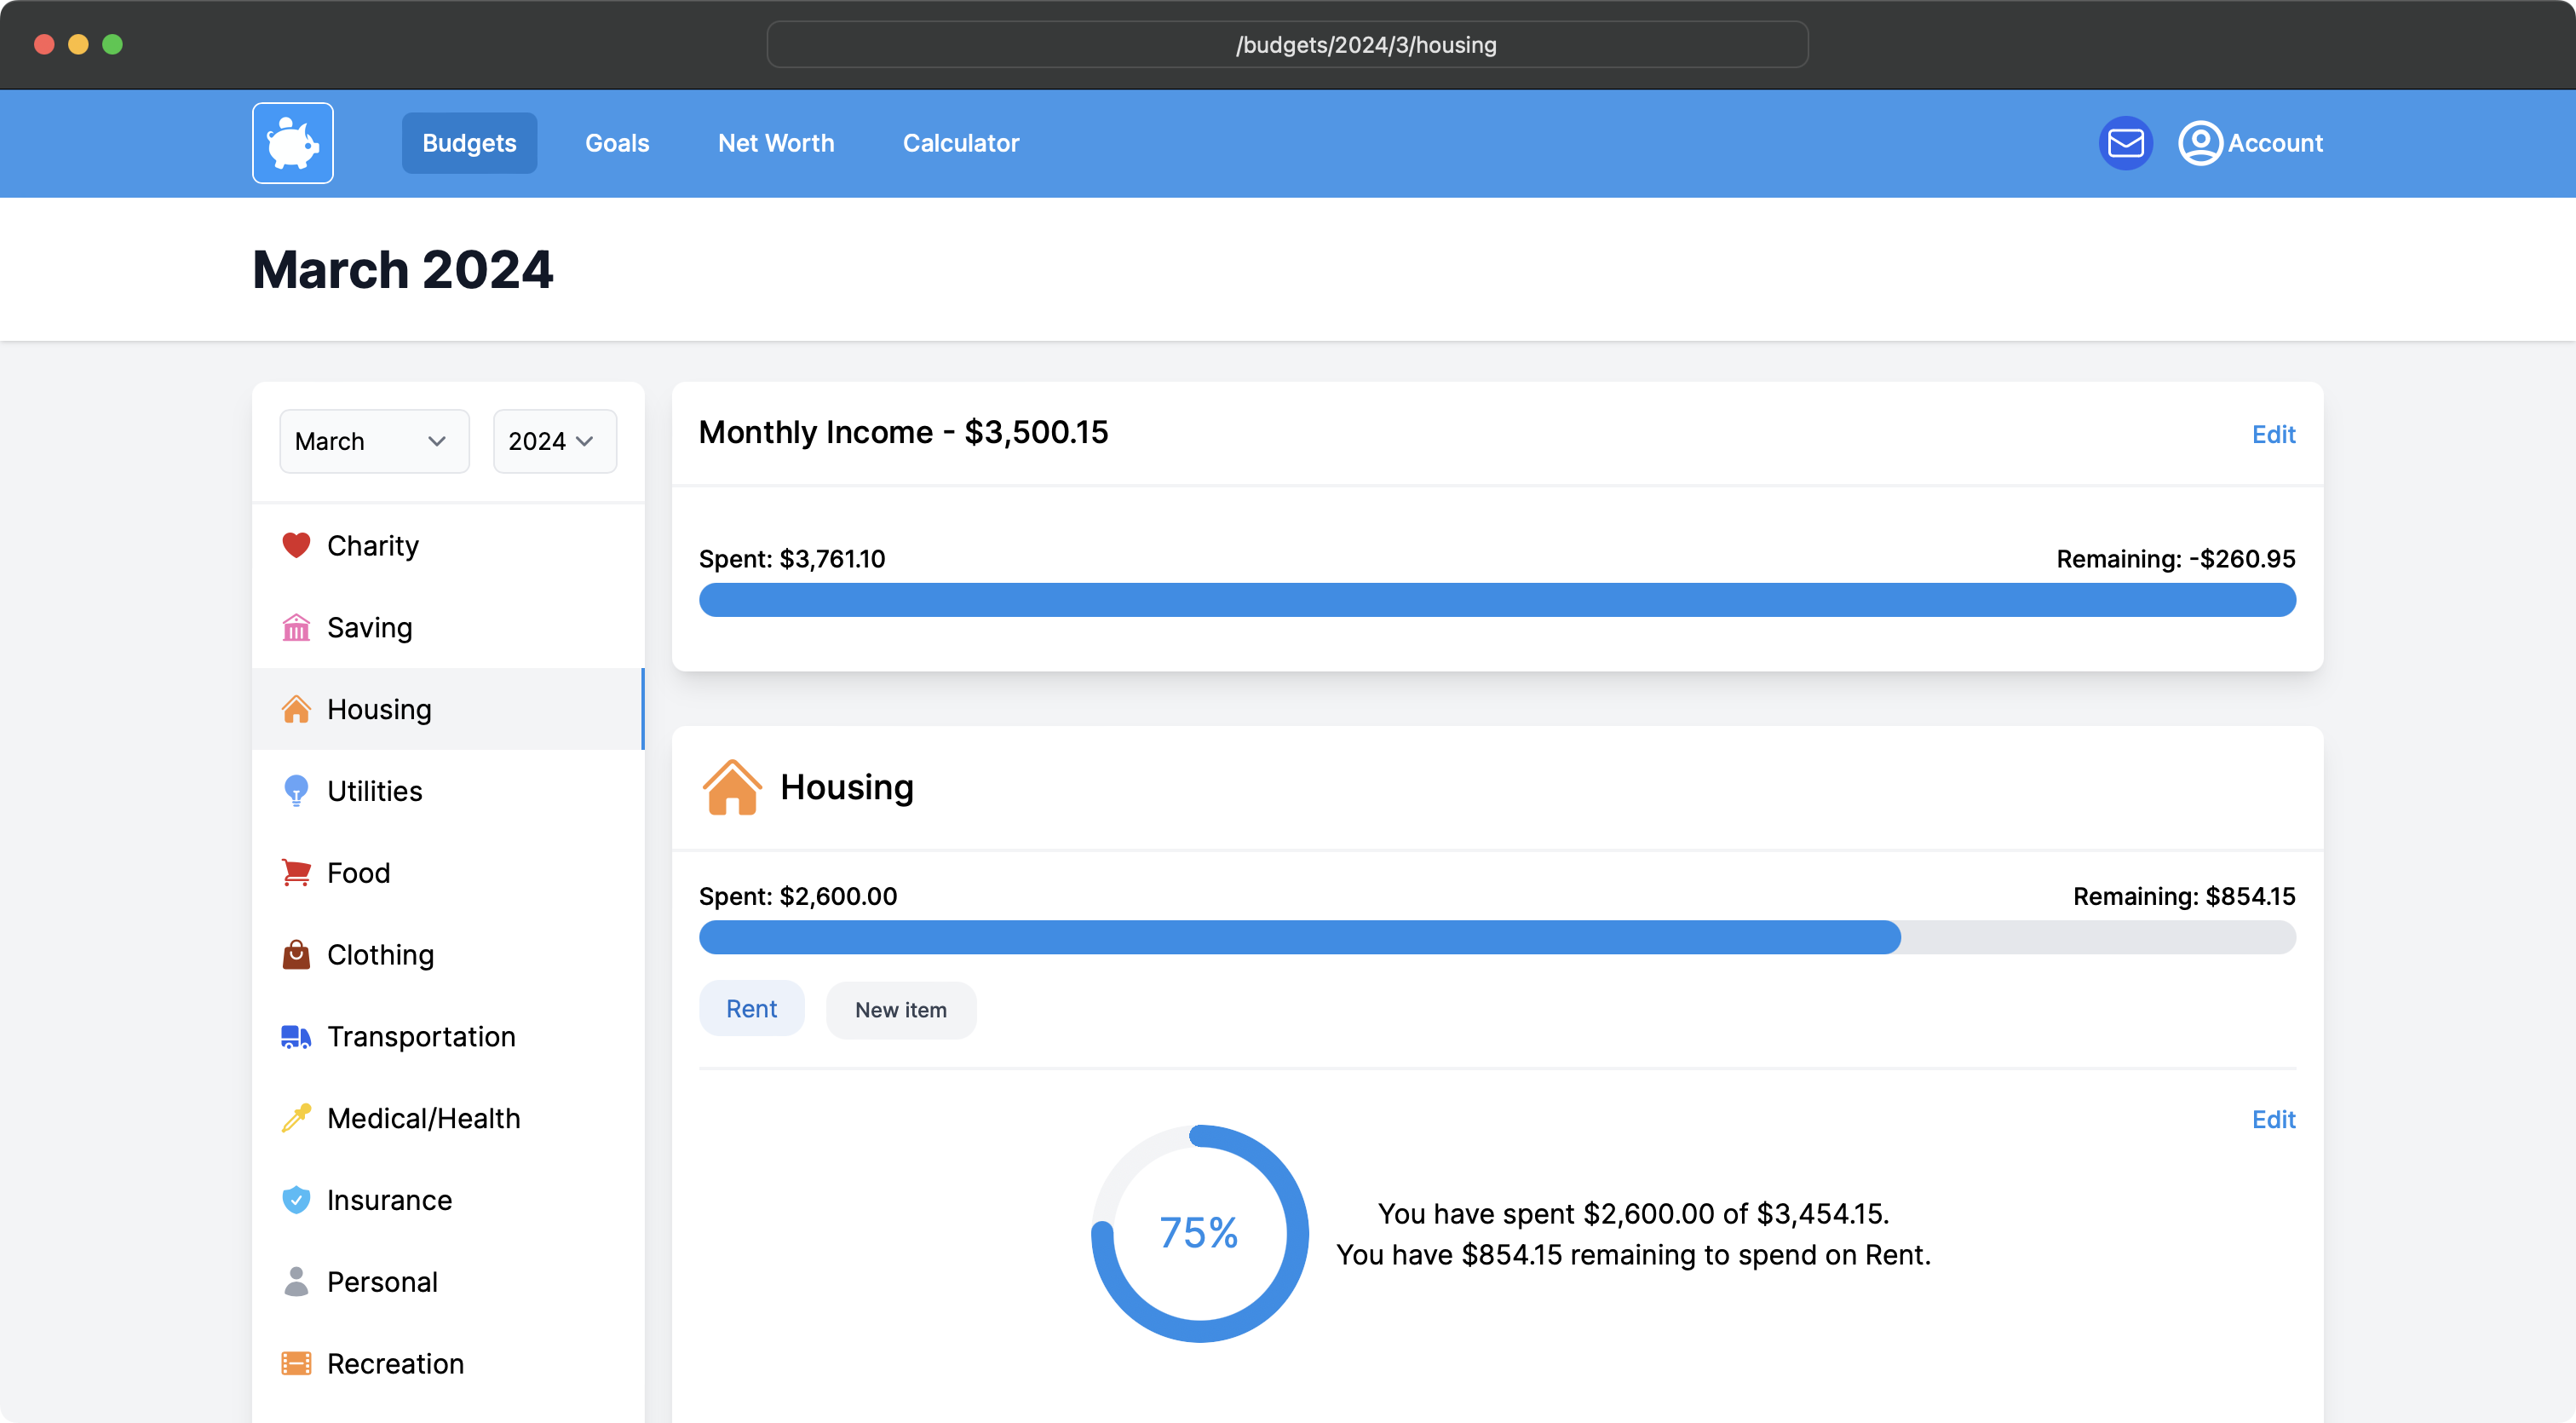This screenshot has width=2576, height=1423.
Task: Click the Account user profile icon
Action: coord(2200,143)
